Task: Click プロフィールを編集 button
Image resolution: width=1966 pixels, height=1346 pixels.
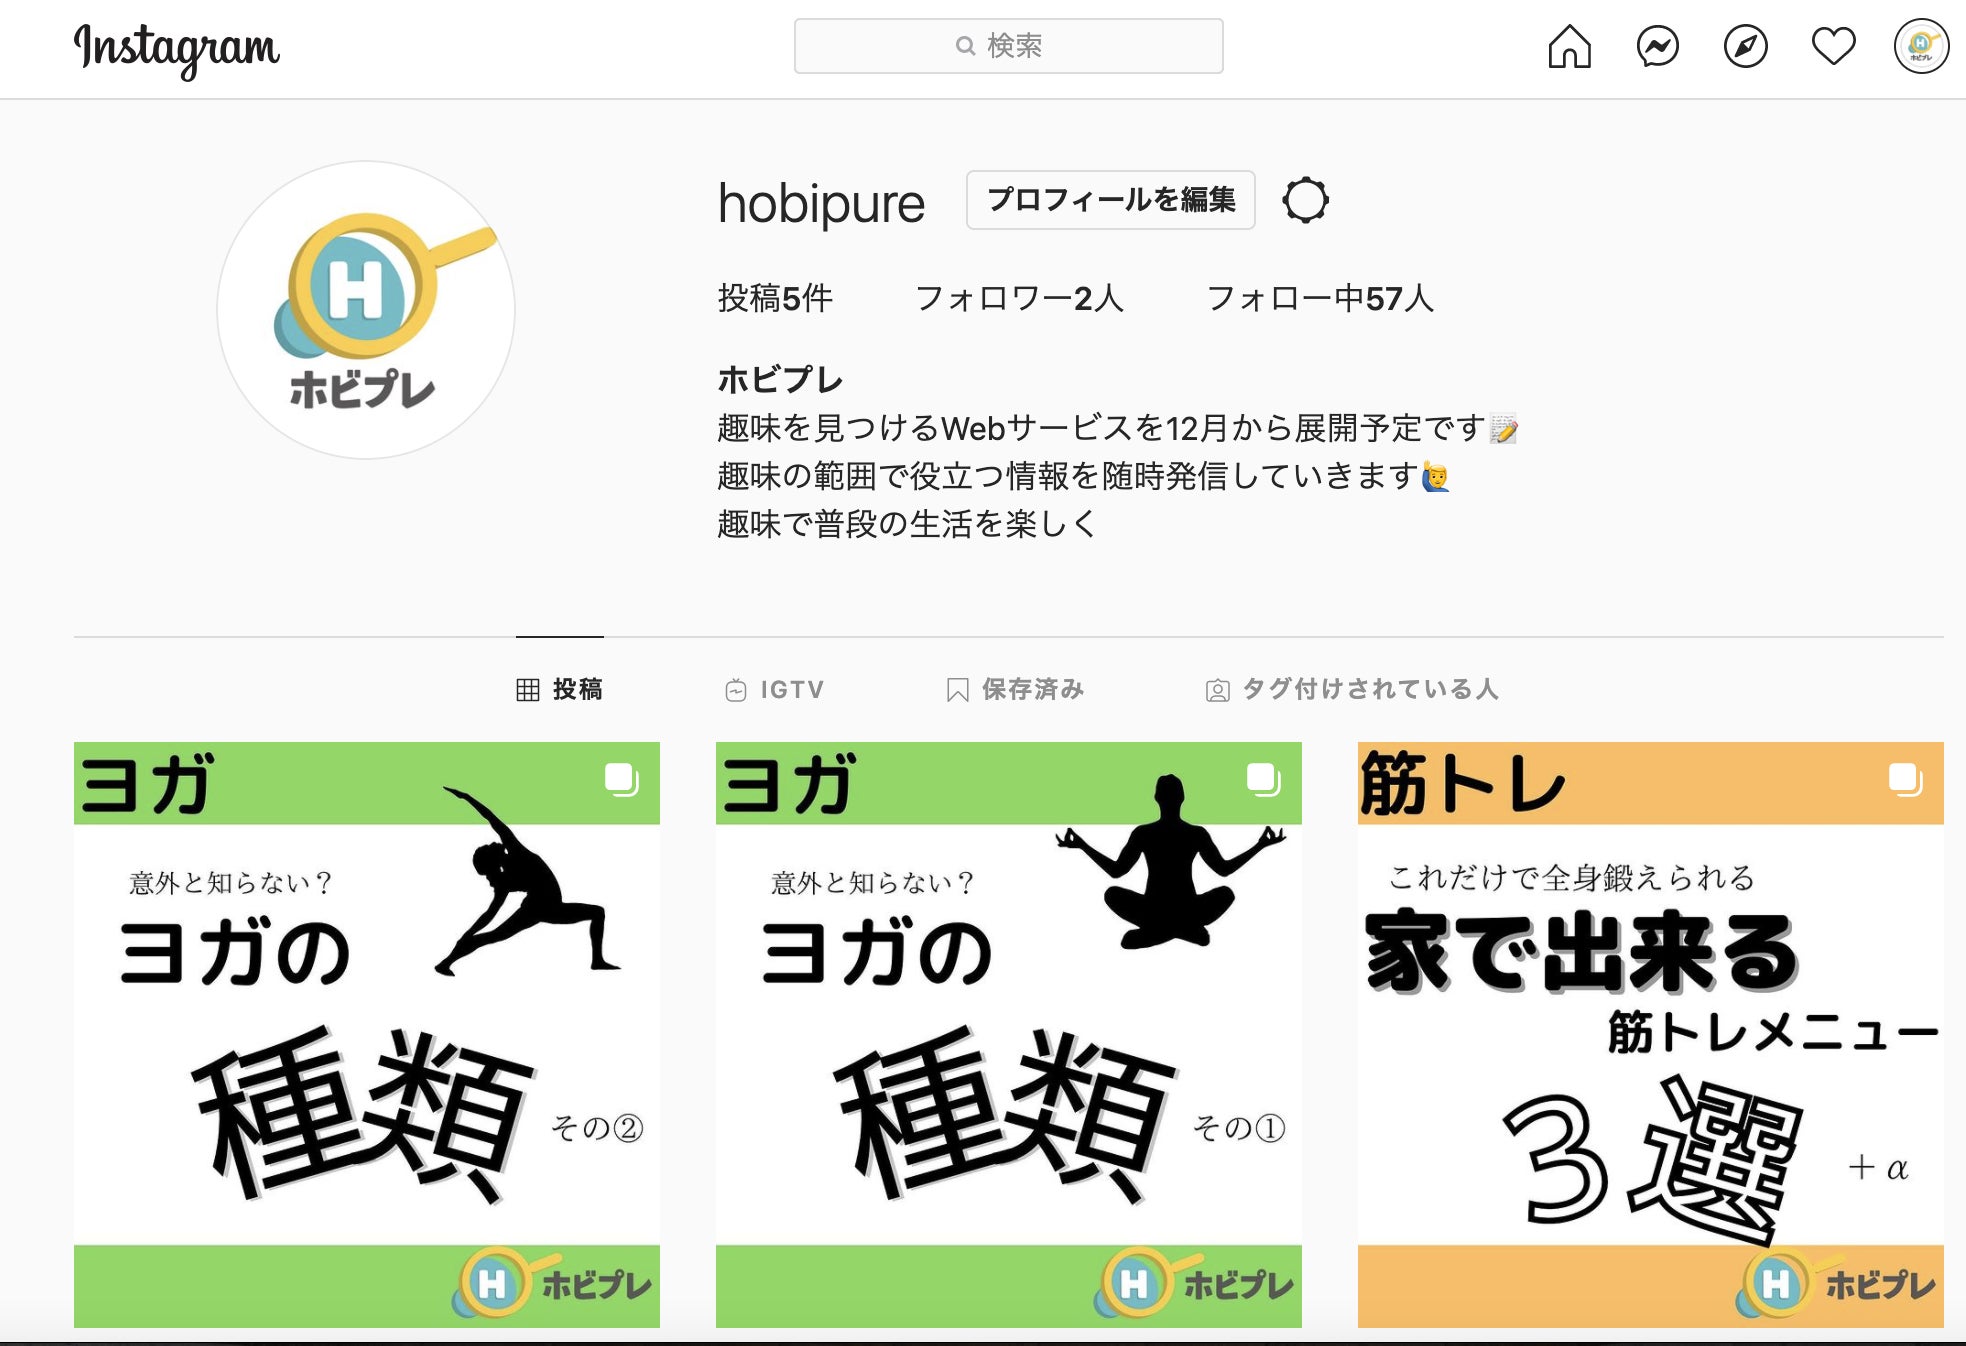Action: (x=1110, y=200)
